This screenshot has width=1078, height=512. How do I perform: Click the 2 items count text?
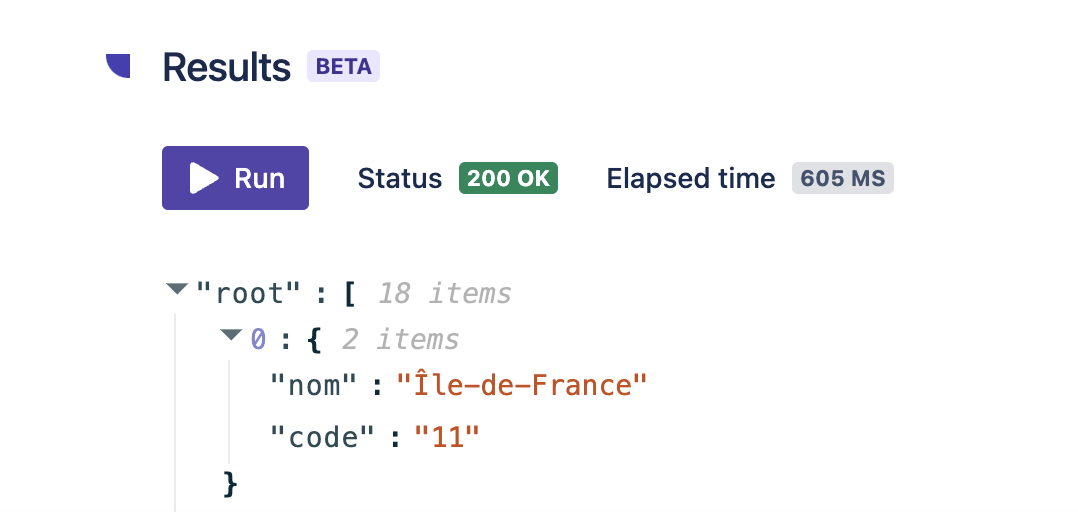(x=400, y=339)
